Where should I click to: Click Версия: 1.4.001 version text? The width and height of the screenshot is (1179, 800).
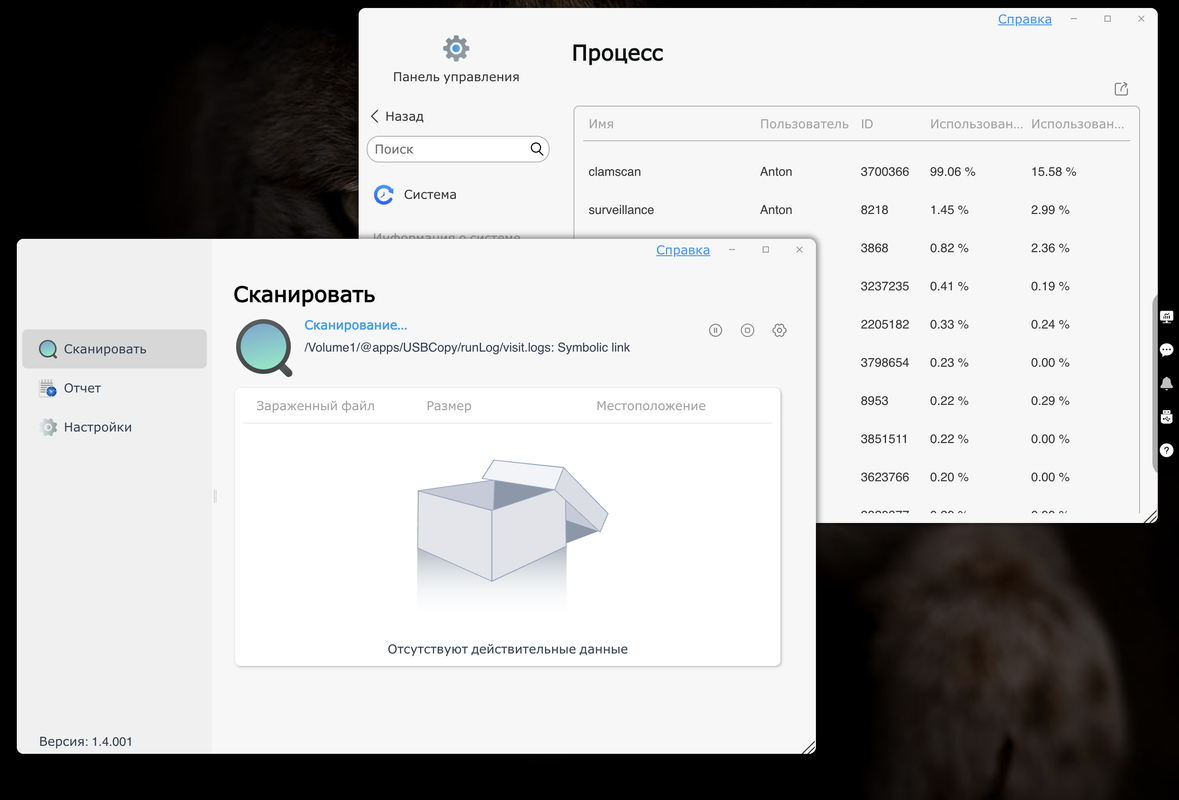pos(86,741)
